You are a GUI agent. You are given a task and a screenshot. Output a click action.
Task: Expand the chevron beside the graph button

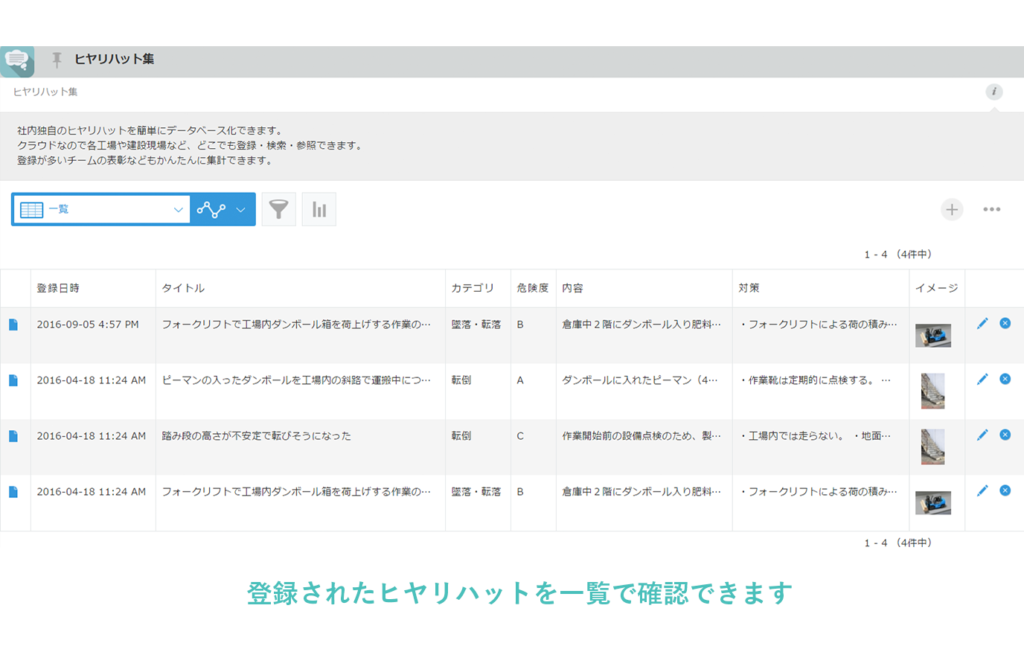(x=240, y=209)
